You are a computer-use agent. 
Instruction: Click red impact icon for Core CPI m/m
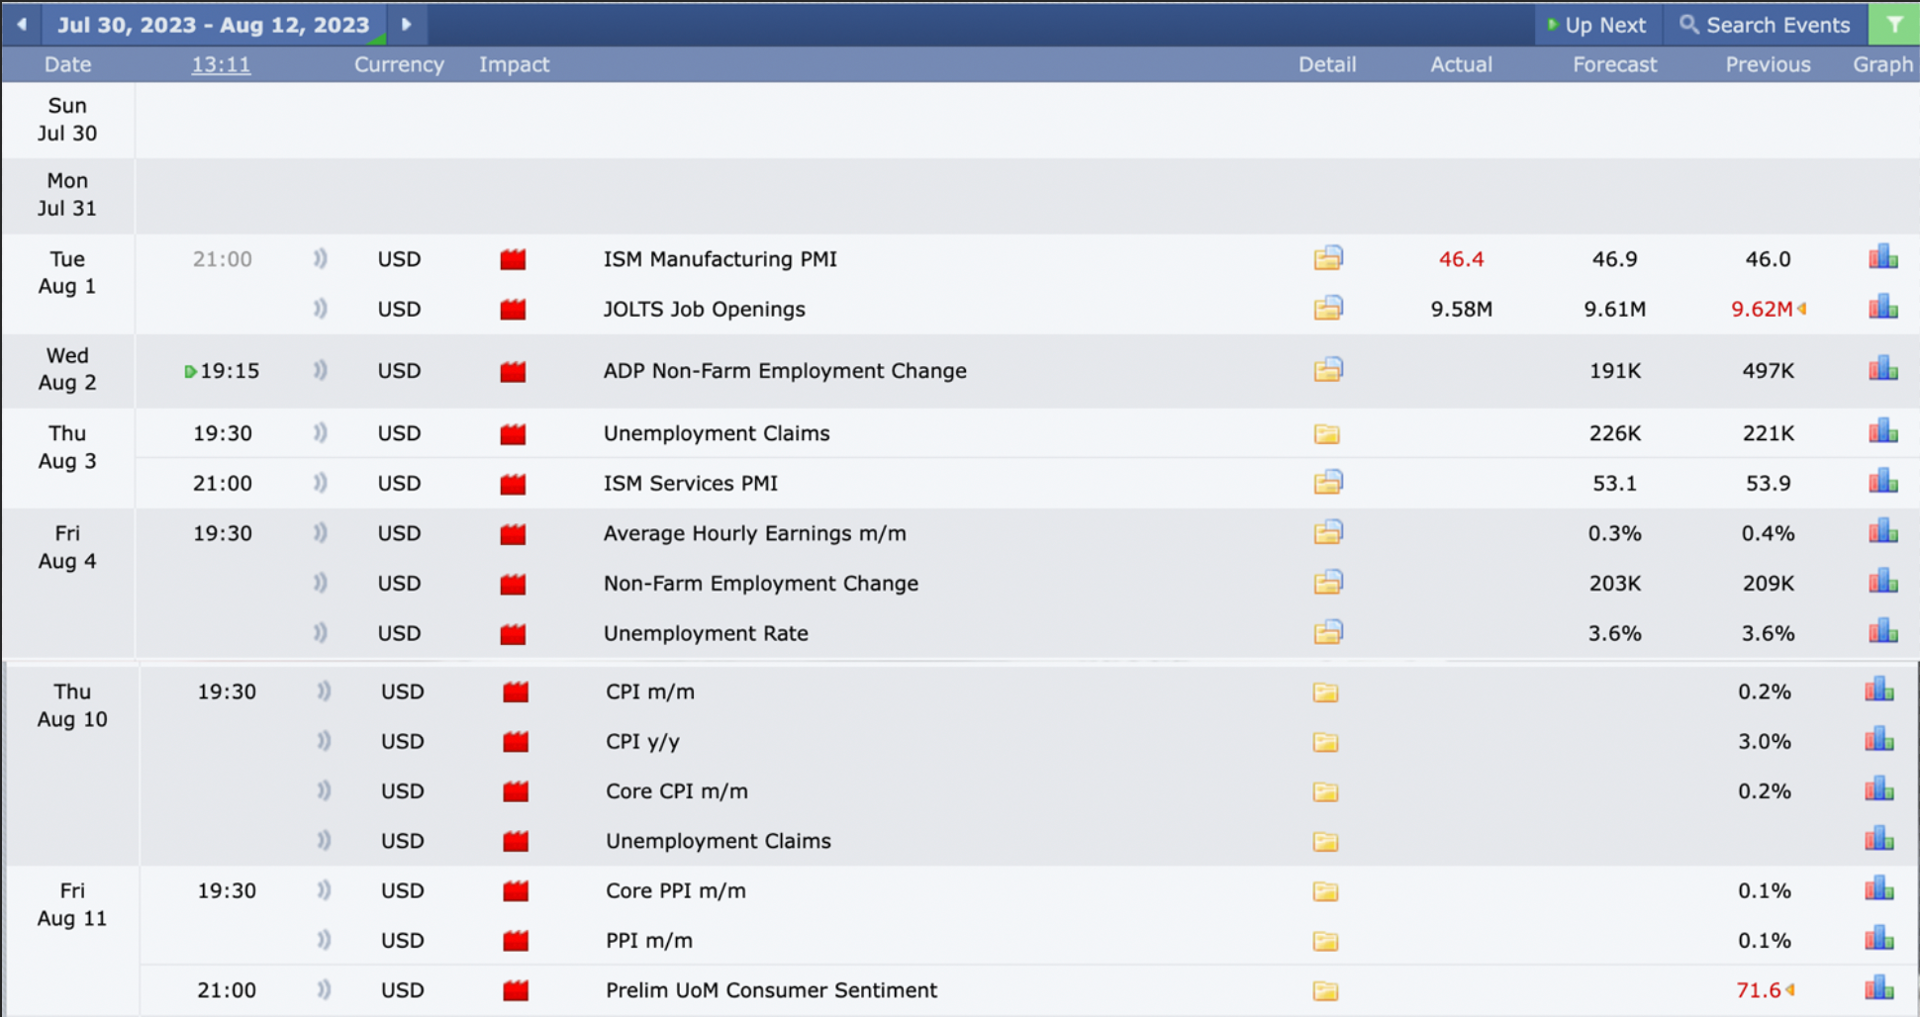tap(516, 792)
